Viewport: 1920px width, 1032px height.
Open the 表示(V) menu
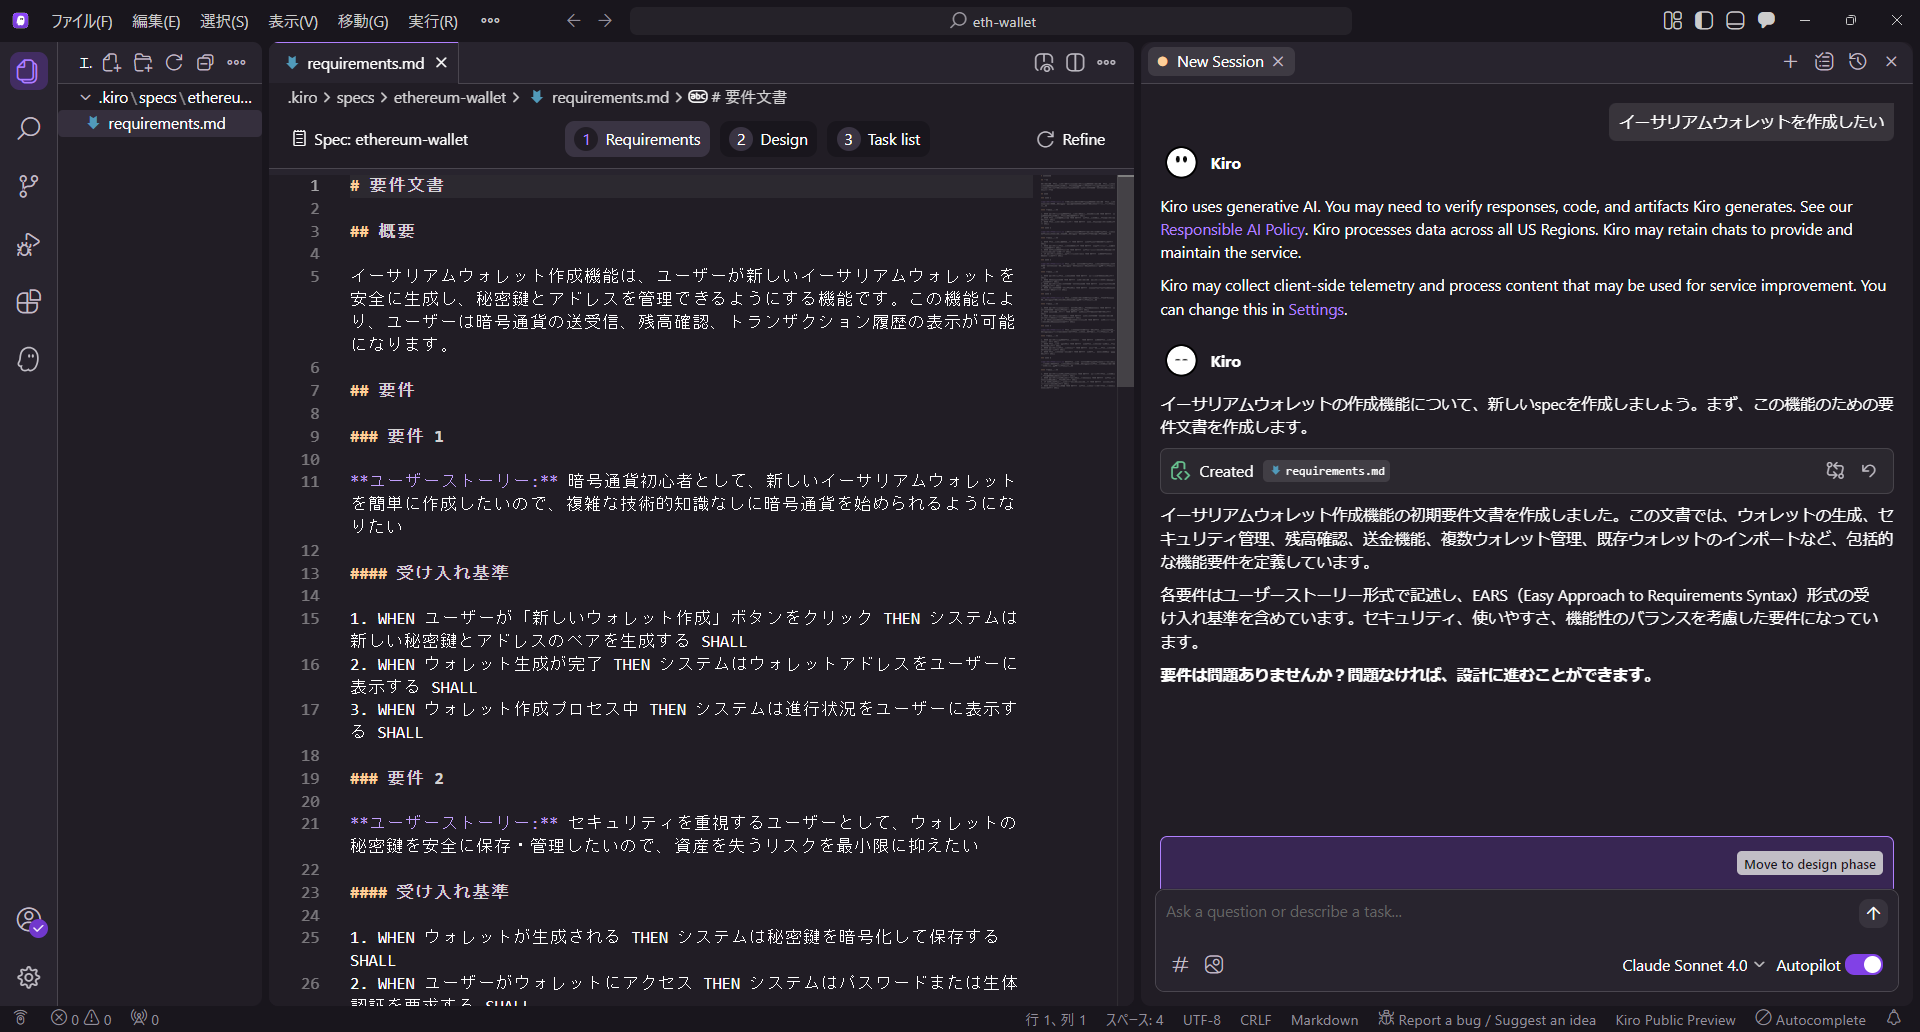pos(293,21)
